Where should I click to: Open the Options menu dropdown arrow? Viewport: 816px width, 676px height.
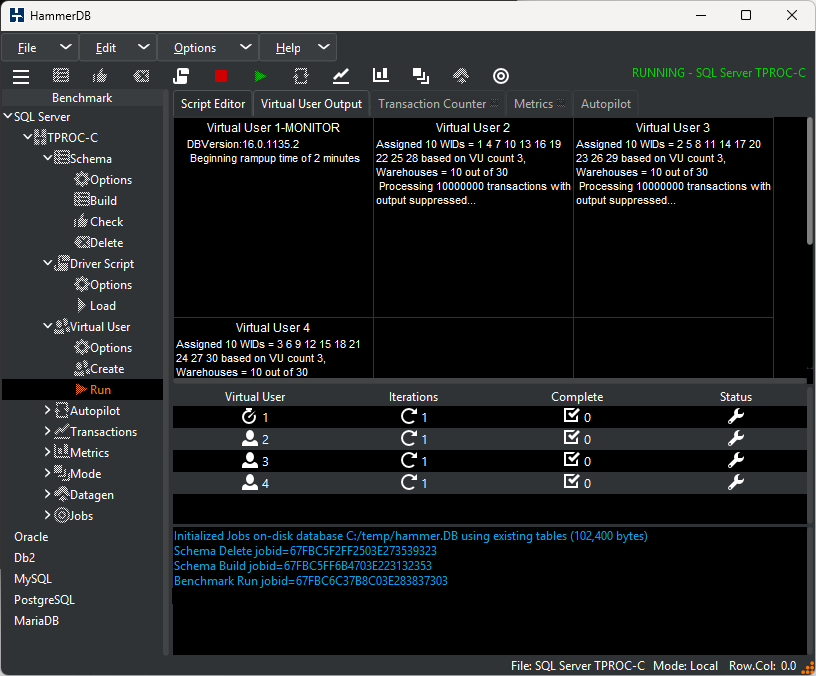246,47
